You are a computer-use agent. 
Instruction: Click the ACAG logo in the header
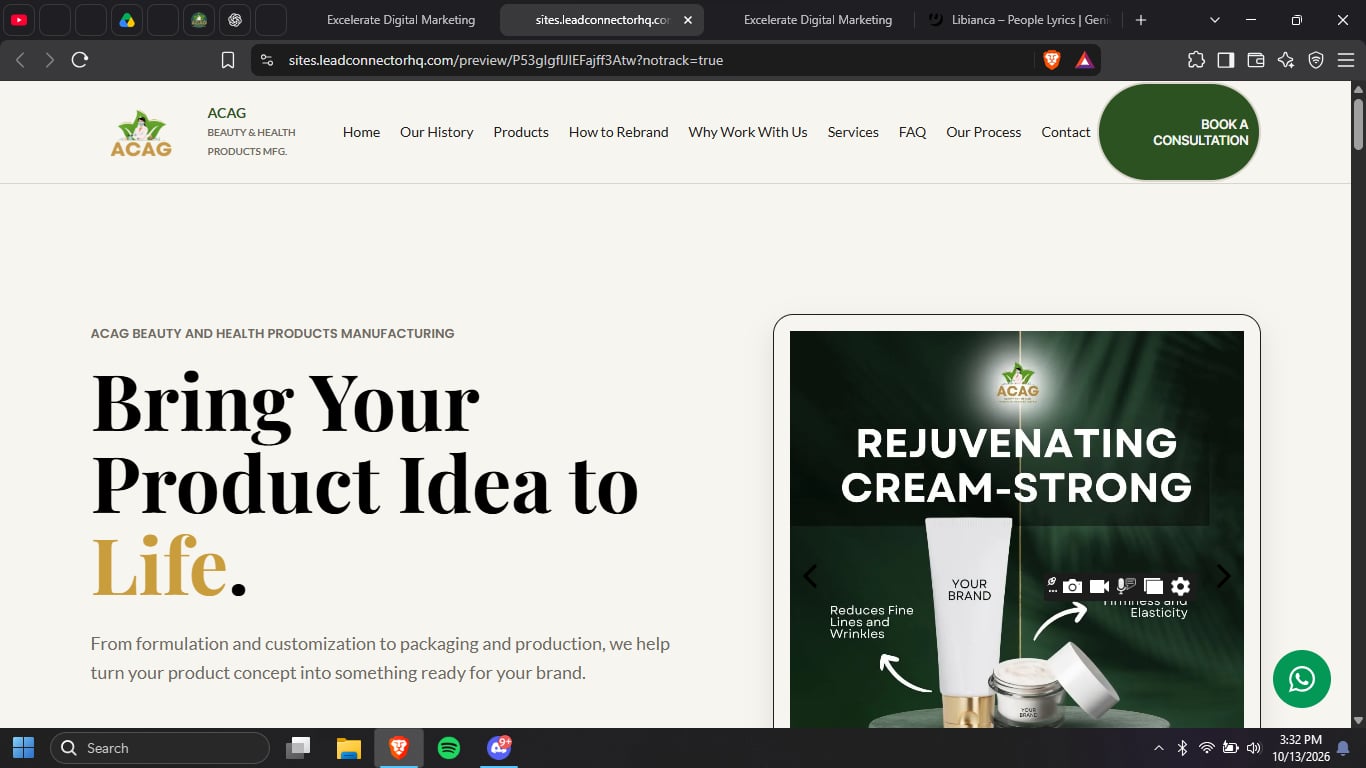[x=141, y=133]
